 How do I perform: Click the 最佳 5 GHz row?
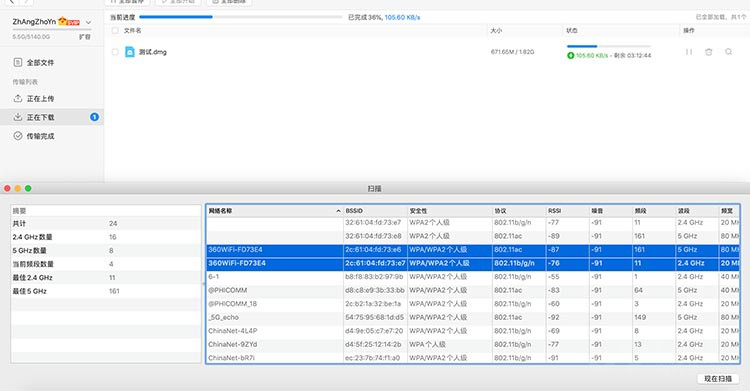[106, 291]
